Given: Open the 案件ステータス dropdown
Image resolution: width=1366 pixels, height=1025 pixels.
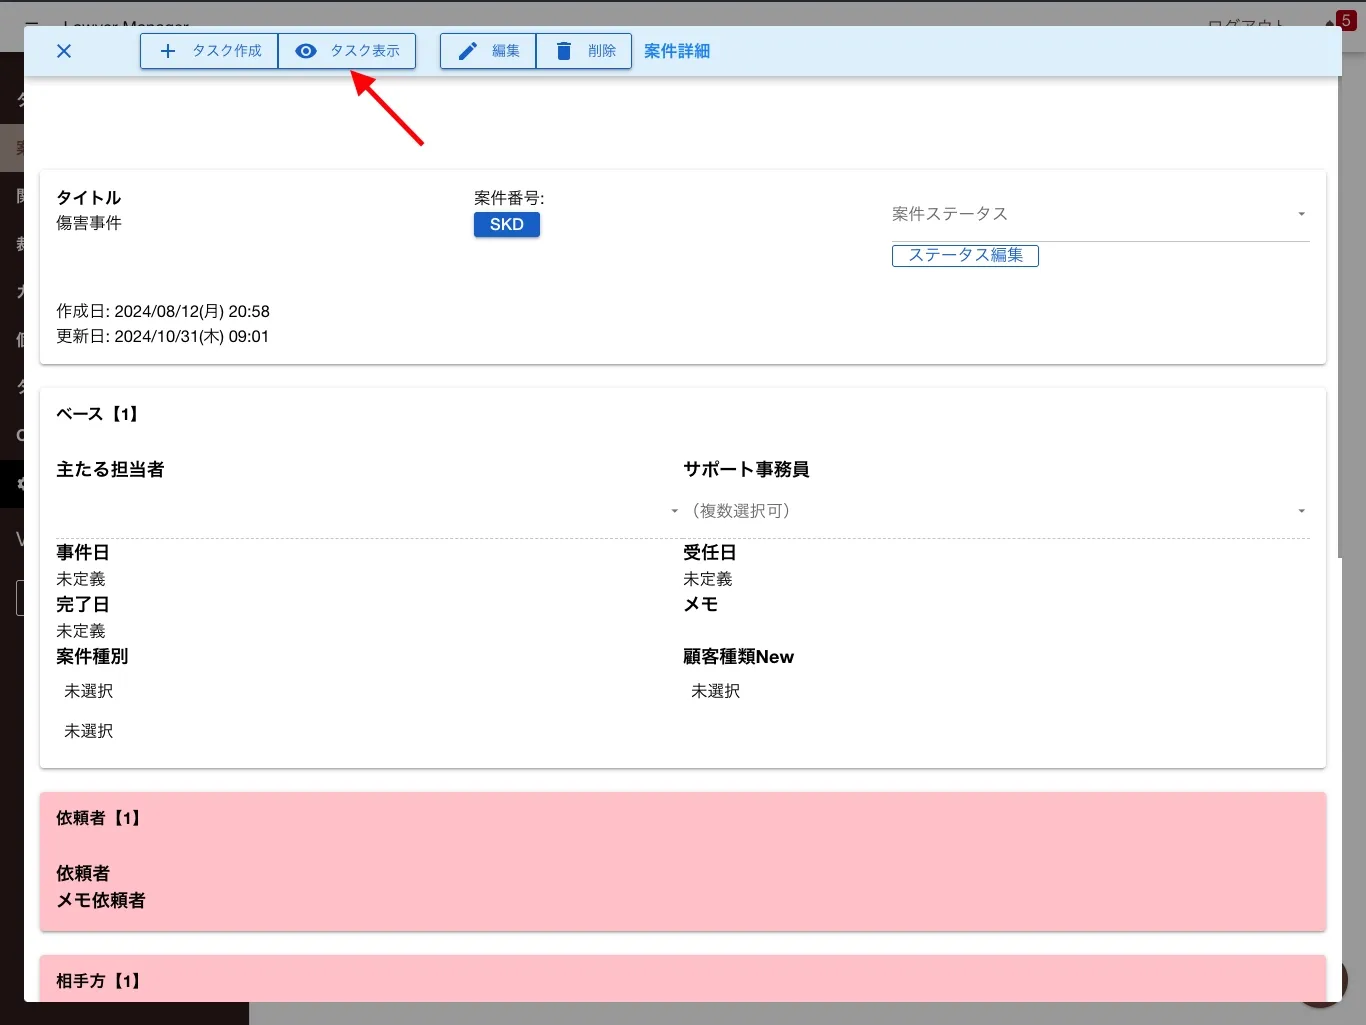Looking at the screenshot, I should [1100, 214].
